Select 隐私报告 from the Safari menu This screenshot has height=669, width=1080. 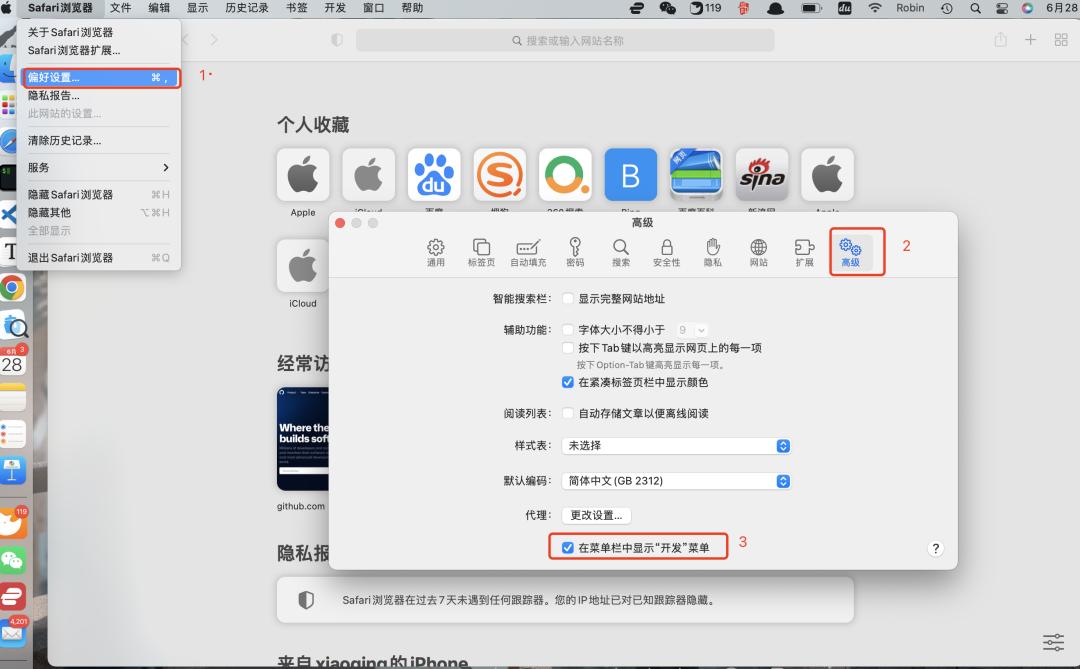click(55, 95)
